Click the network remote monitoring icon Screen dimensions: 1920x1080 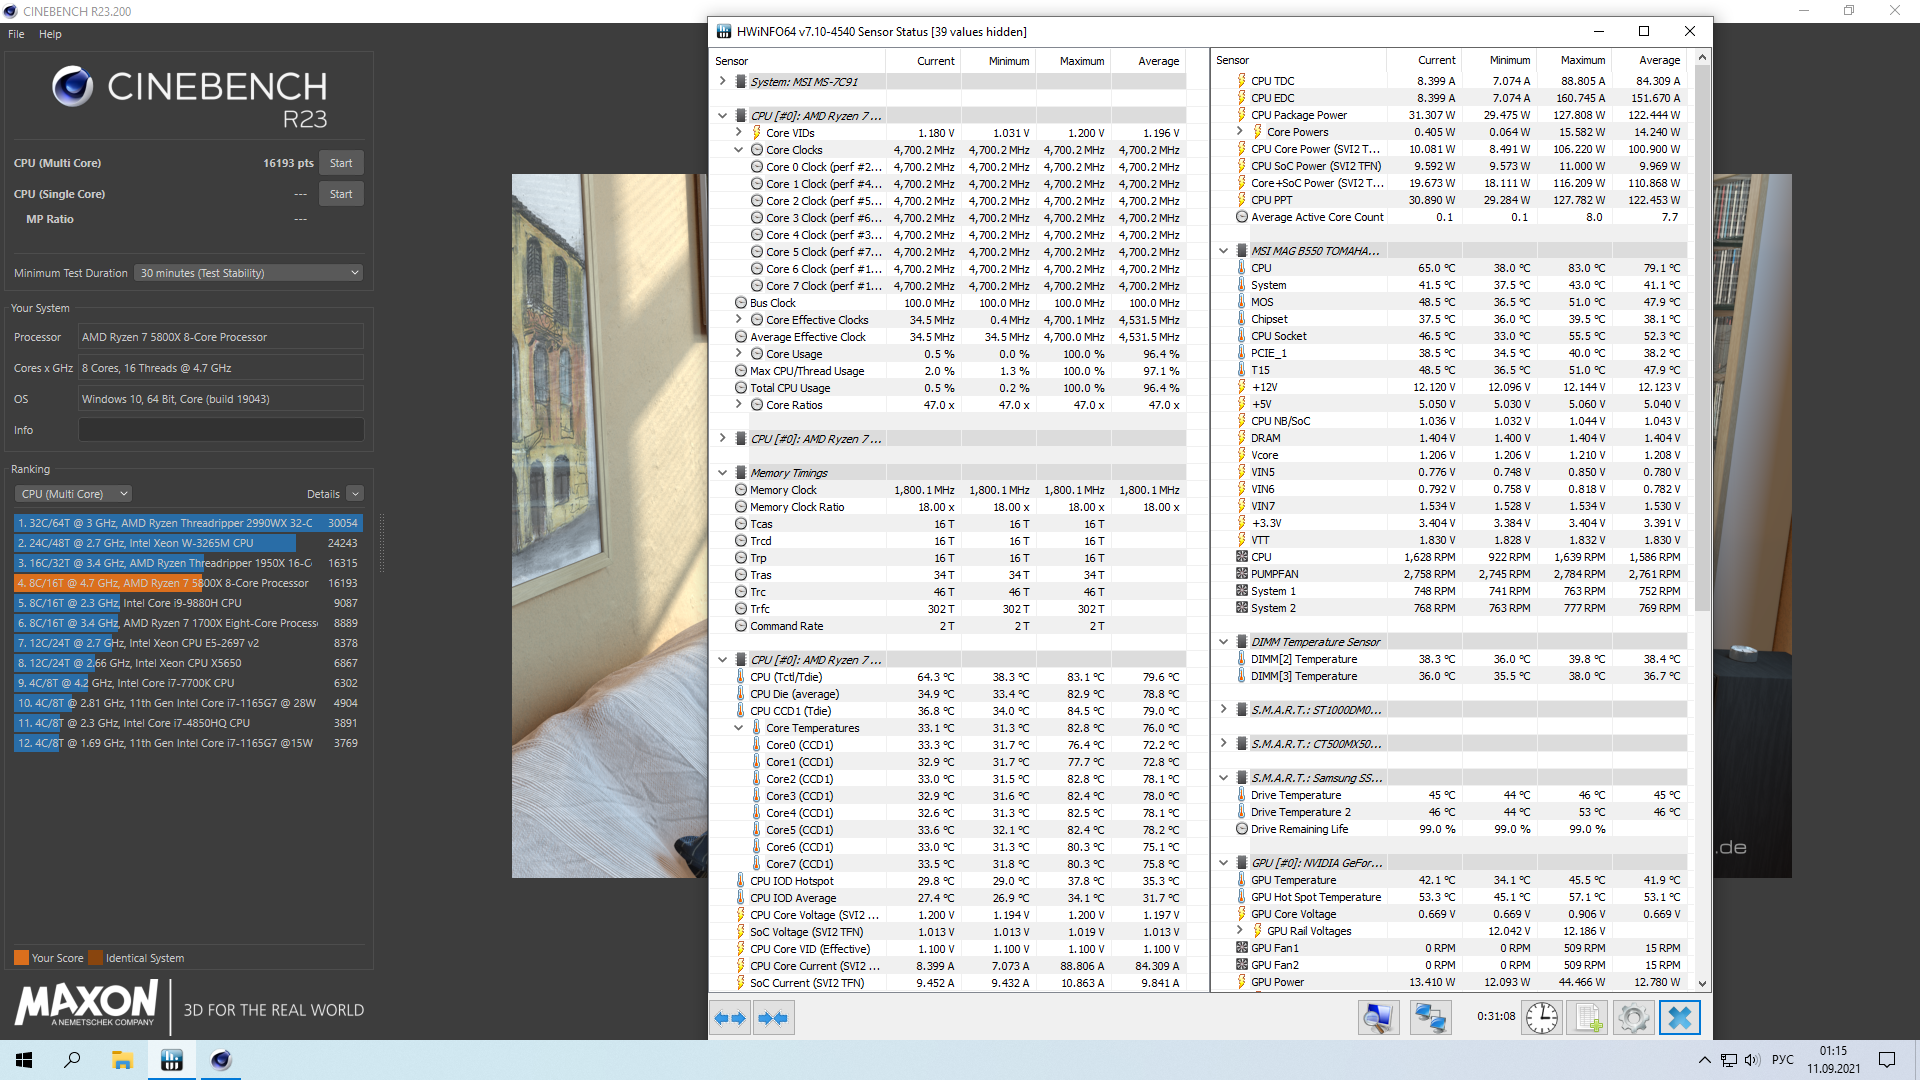1430,1018
